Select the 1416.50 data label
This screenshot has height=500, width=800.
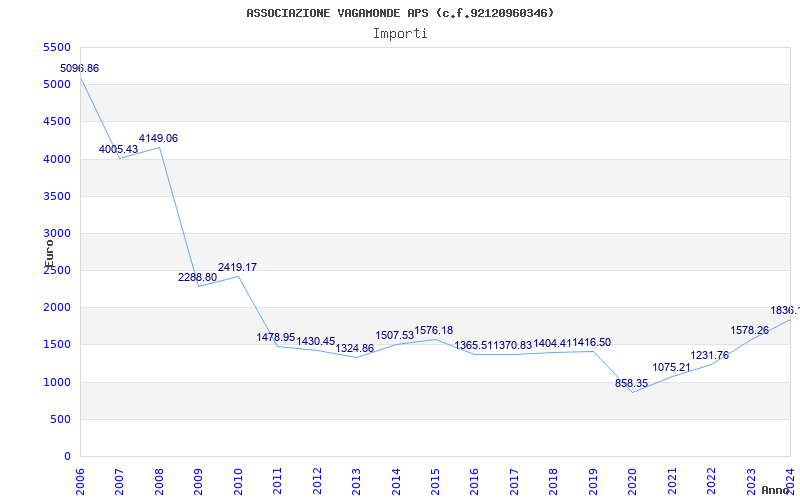591,342
